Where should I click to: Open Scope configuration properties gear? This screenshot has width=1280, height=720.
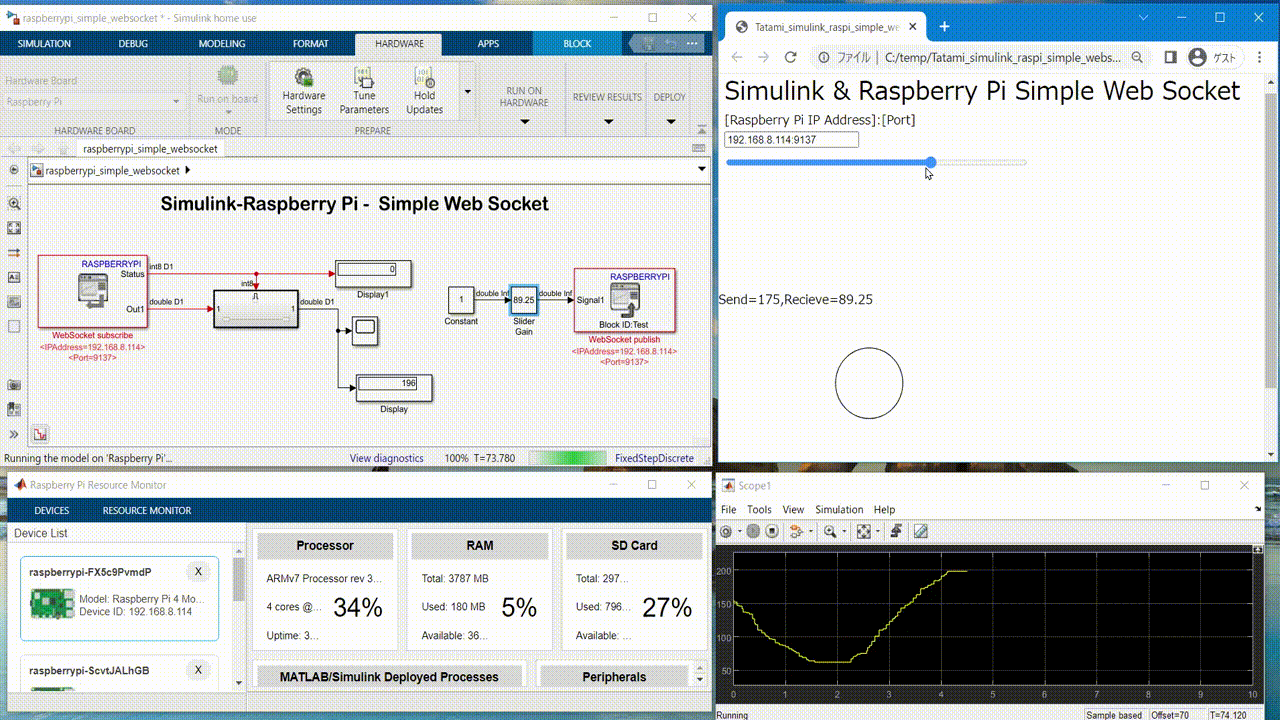[726, 531]
